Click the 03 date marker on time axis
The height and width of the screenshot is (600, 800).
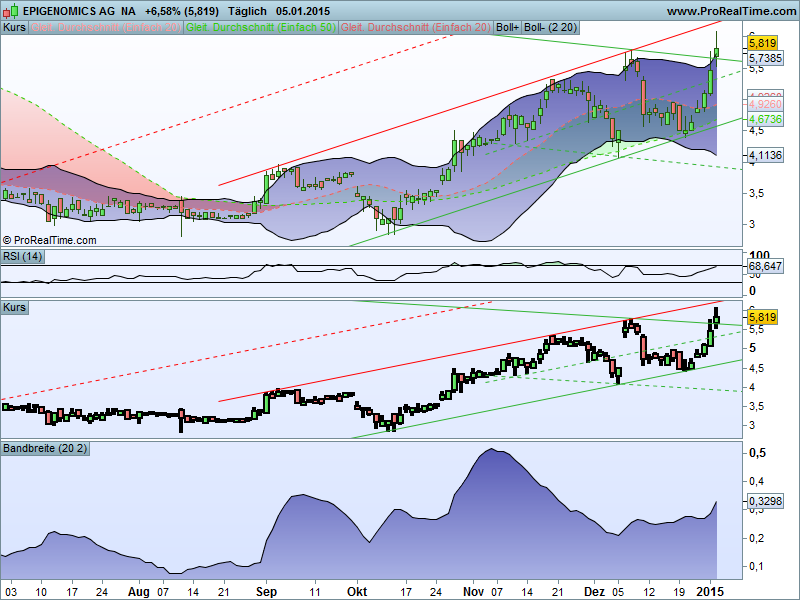(x=11, y=592)
